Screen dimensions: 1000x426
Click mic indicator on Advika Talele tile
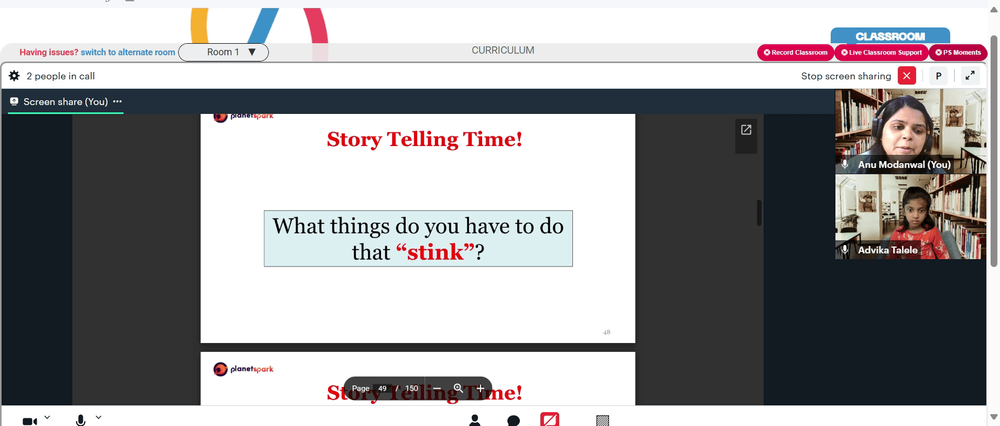845,250
